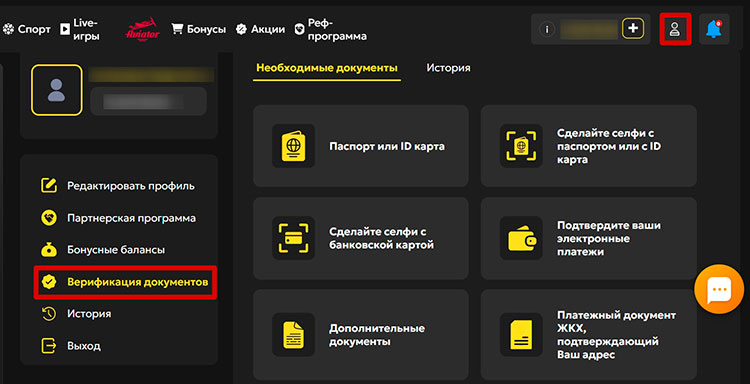Open Дополнительные документы card

[x=361, y=335]
